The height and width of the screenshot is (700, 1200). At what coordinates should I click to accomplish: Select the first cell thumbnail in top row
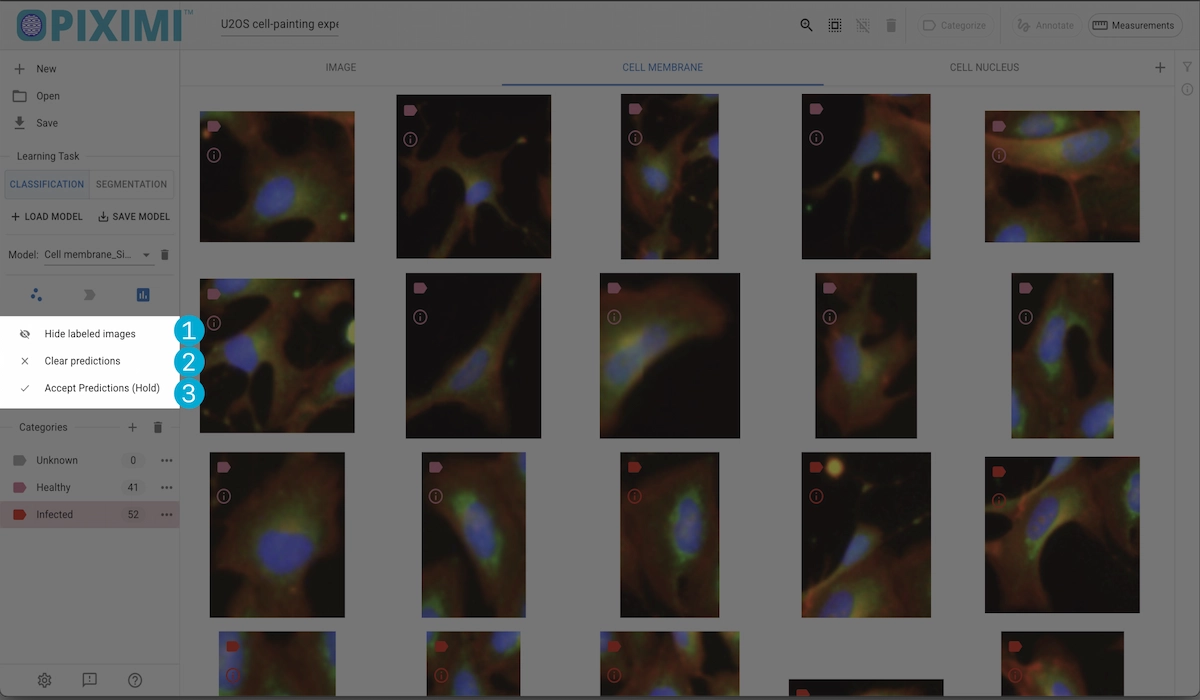[x=277, y=176]
